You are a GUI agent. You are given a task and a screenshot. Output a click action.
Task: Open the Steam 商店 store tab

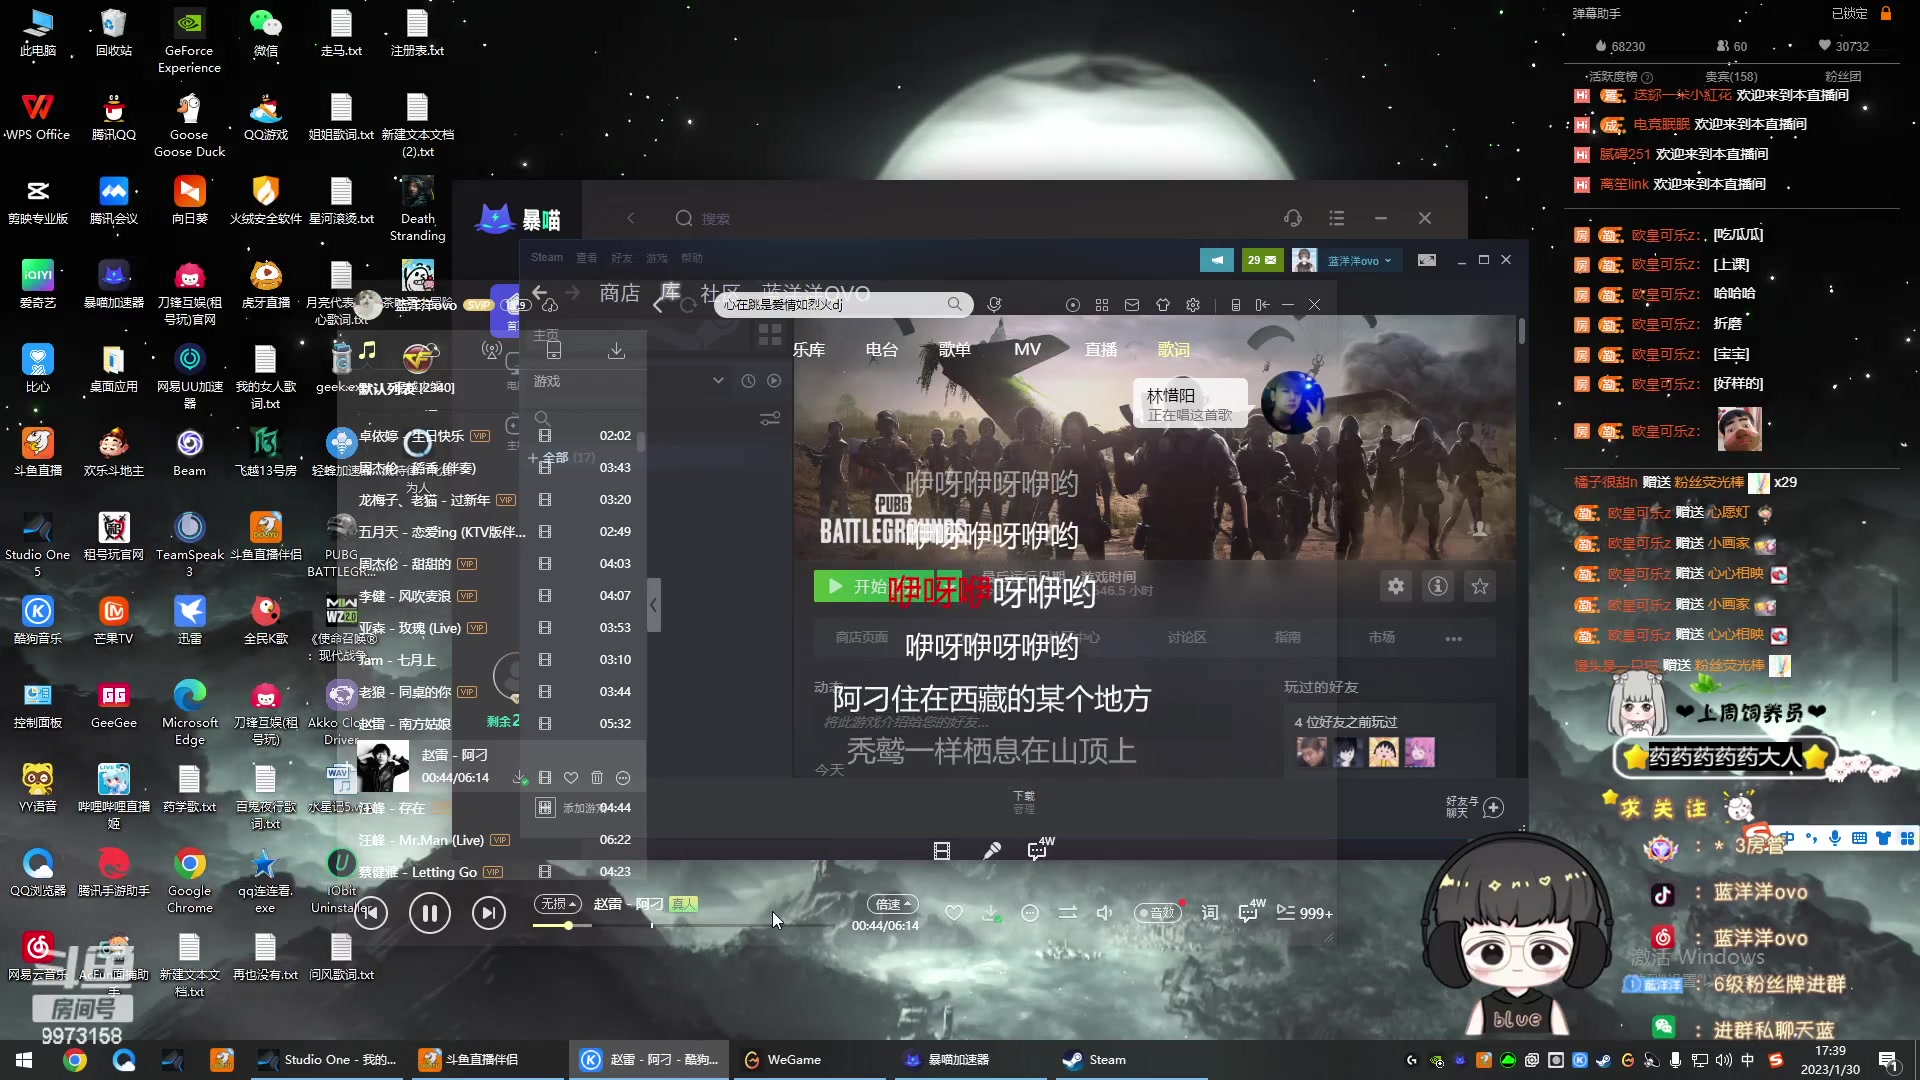pos(619,293)
